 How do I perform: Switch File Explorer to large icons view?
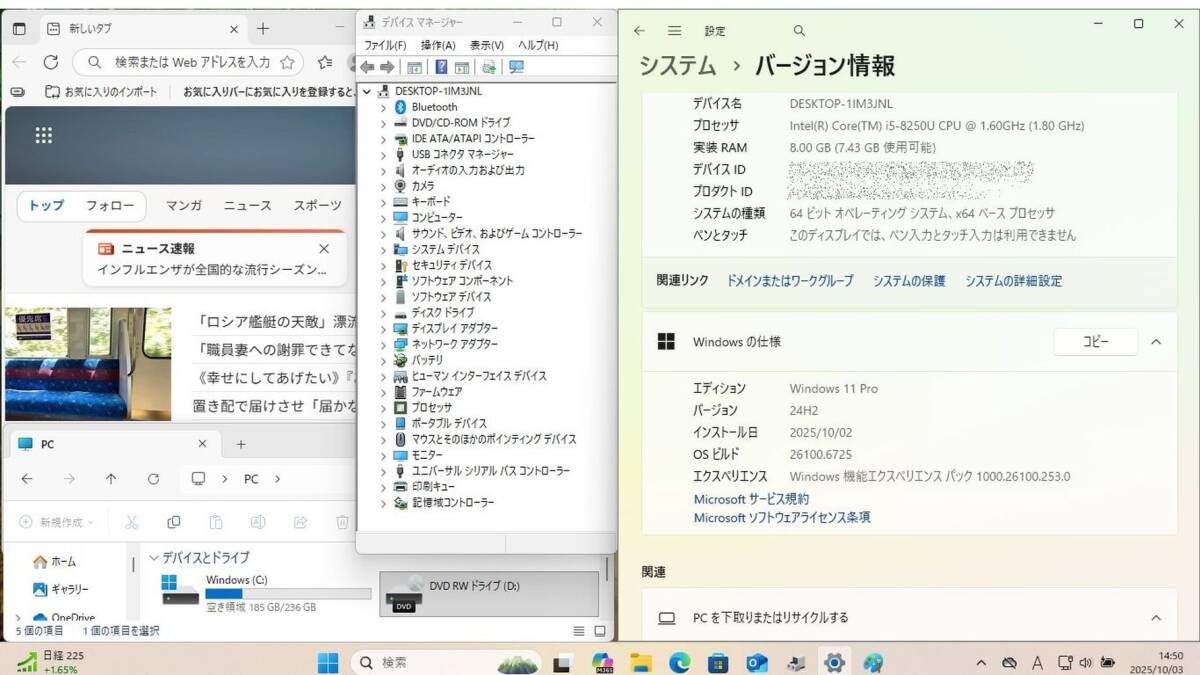(x=601, y=631)
